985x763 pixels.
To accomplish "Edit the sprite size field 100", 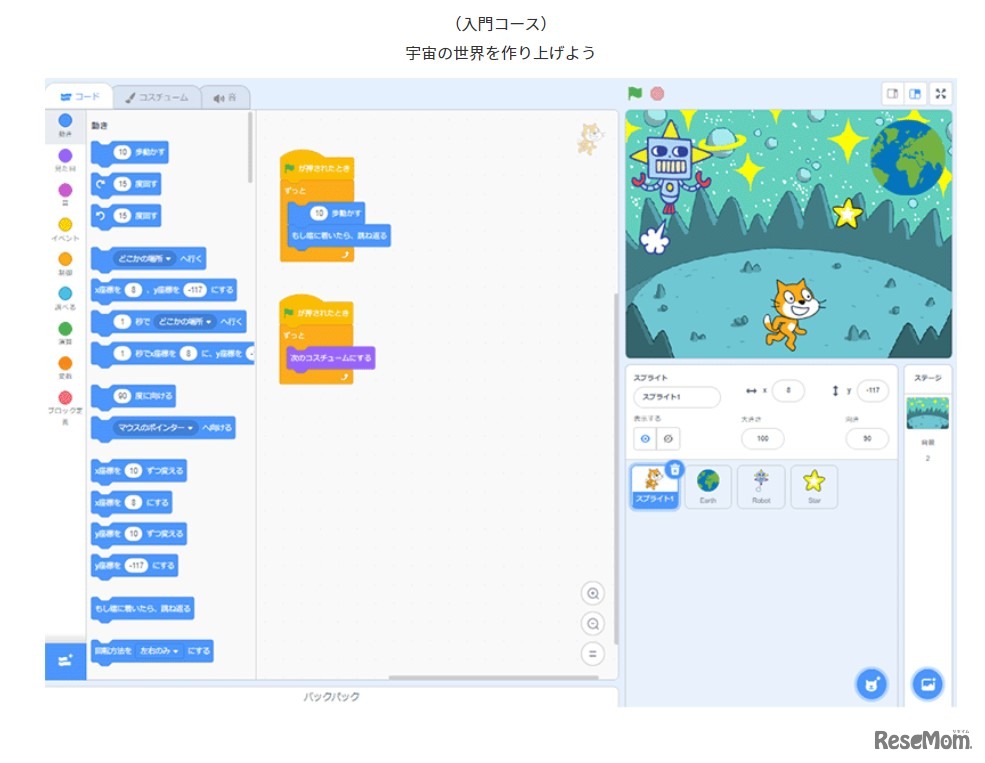I will tap(762, 438).
